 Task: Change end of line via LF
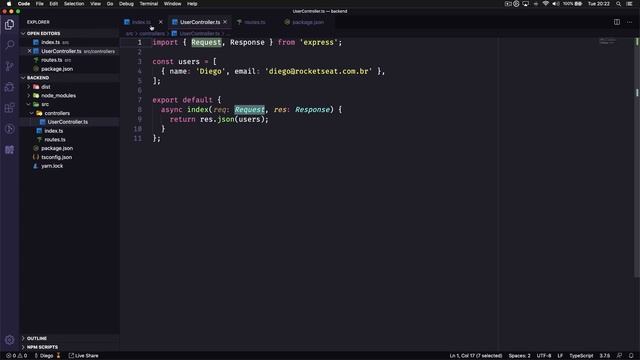(x=560, y=356)
